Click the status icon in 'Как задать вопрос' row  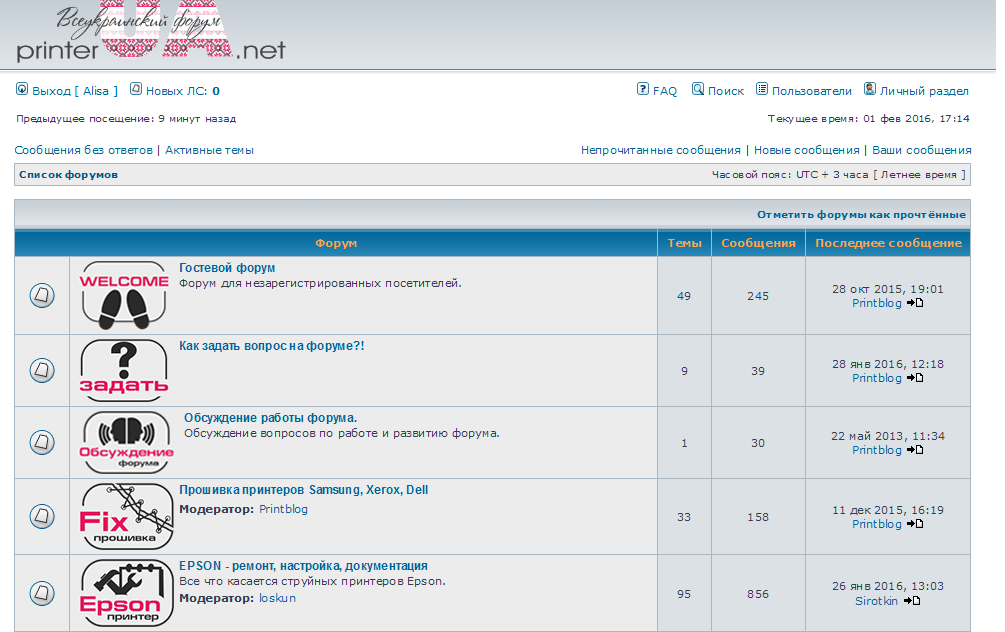point(42,370)
